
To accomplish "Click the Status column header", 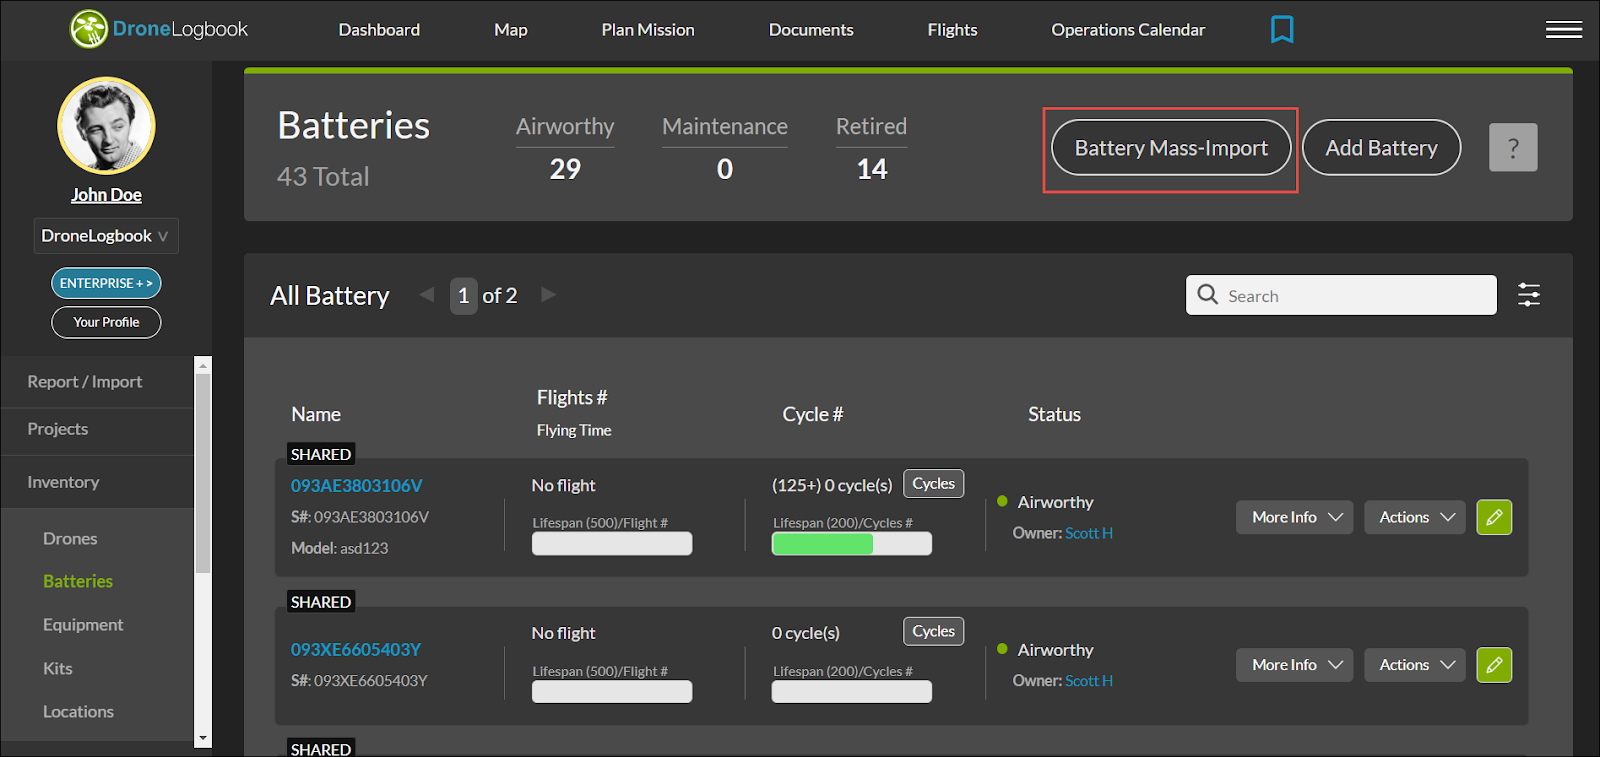I will click(x=1054, y=414).
